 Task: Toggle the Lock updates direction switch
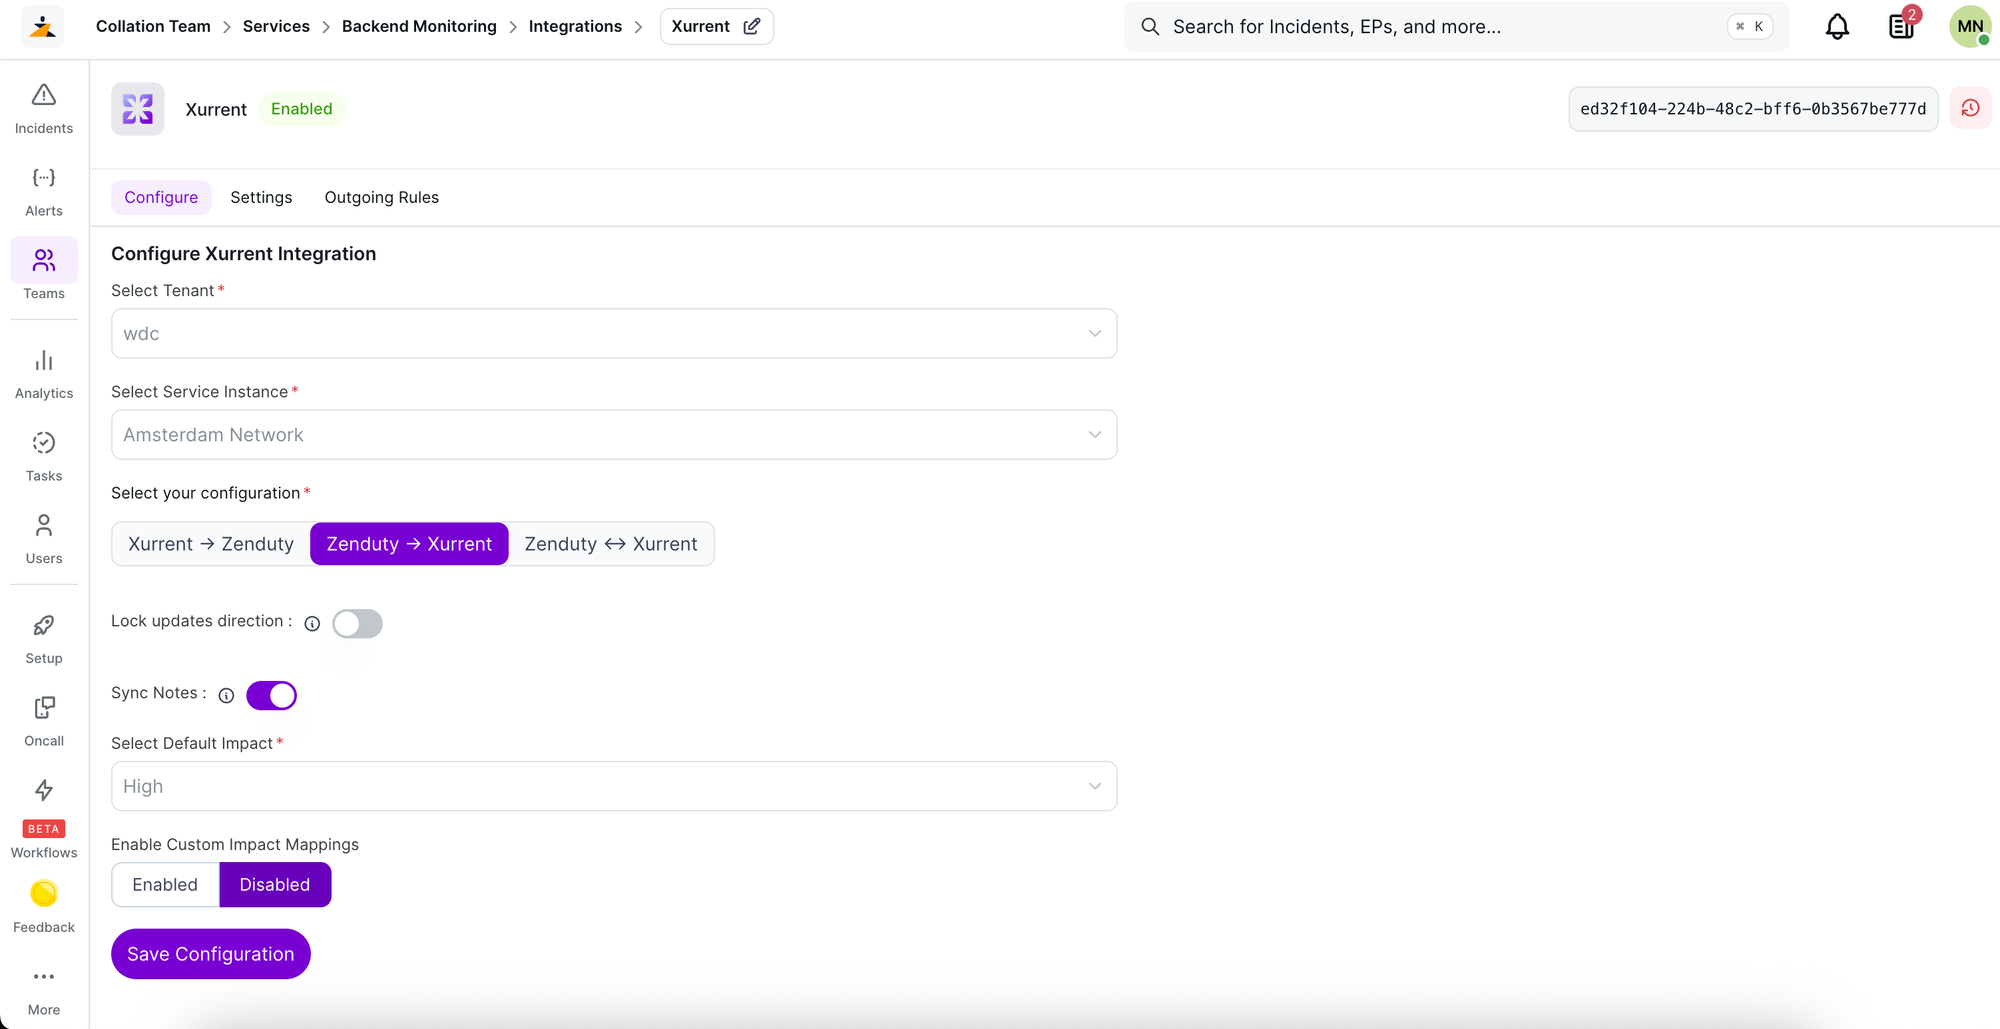point(357,624)
